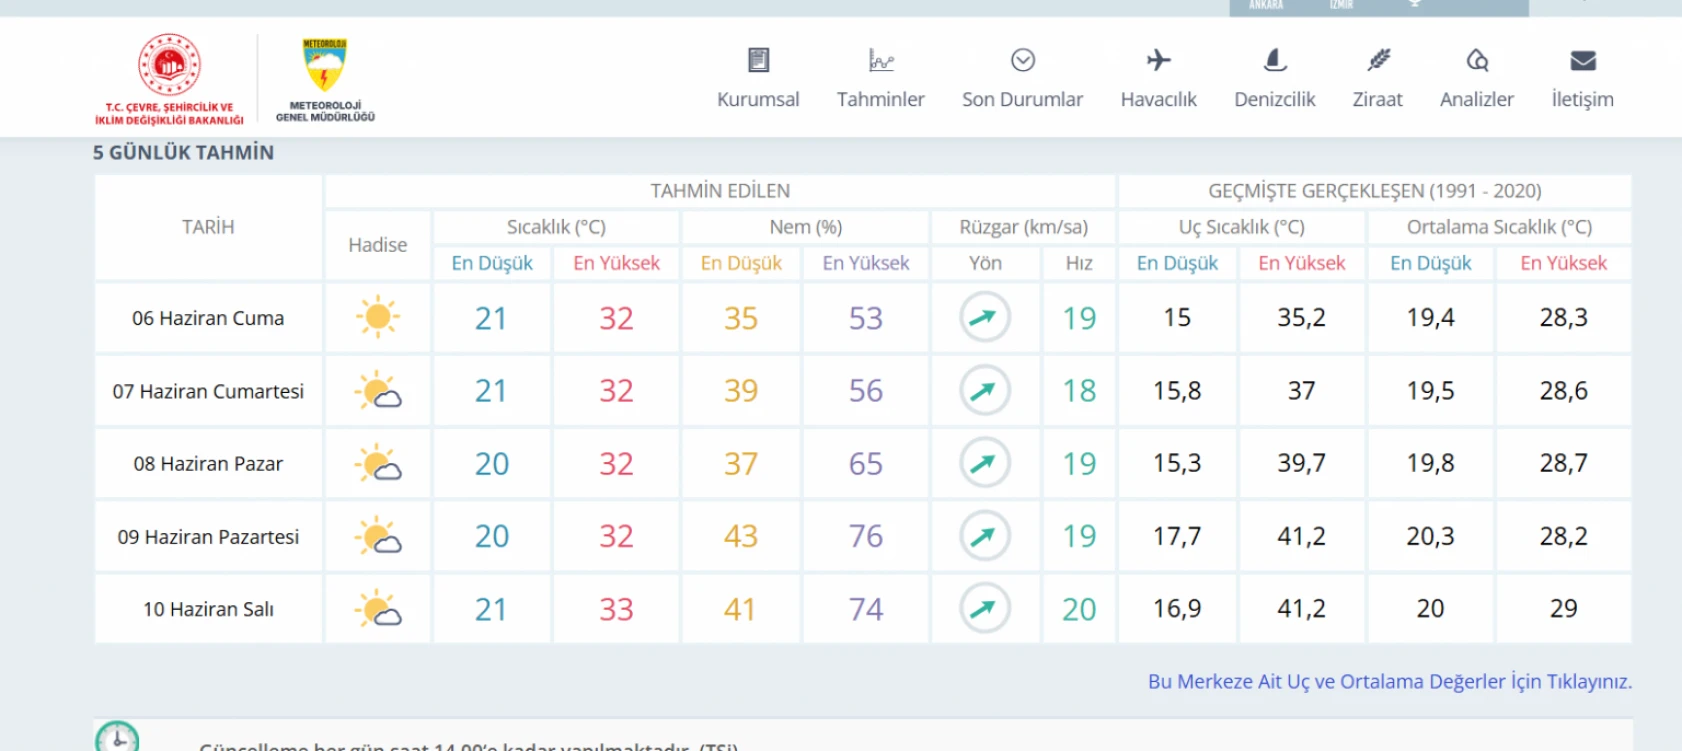Screen dimensions: 1682x751
Task: Click the Ziraat wheat icon
Action: tap(1378, 61)
